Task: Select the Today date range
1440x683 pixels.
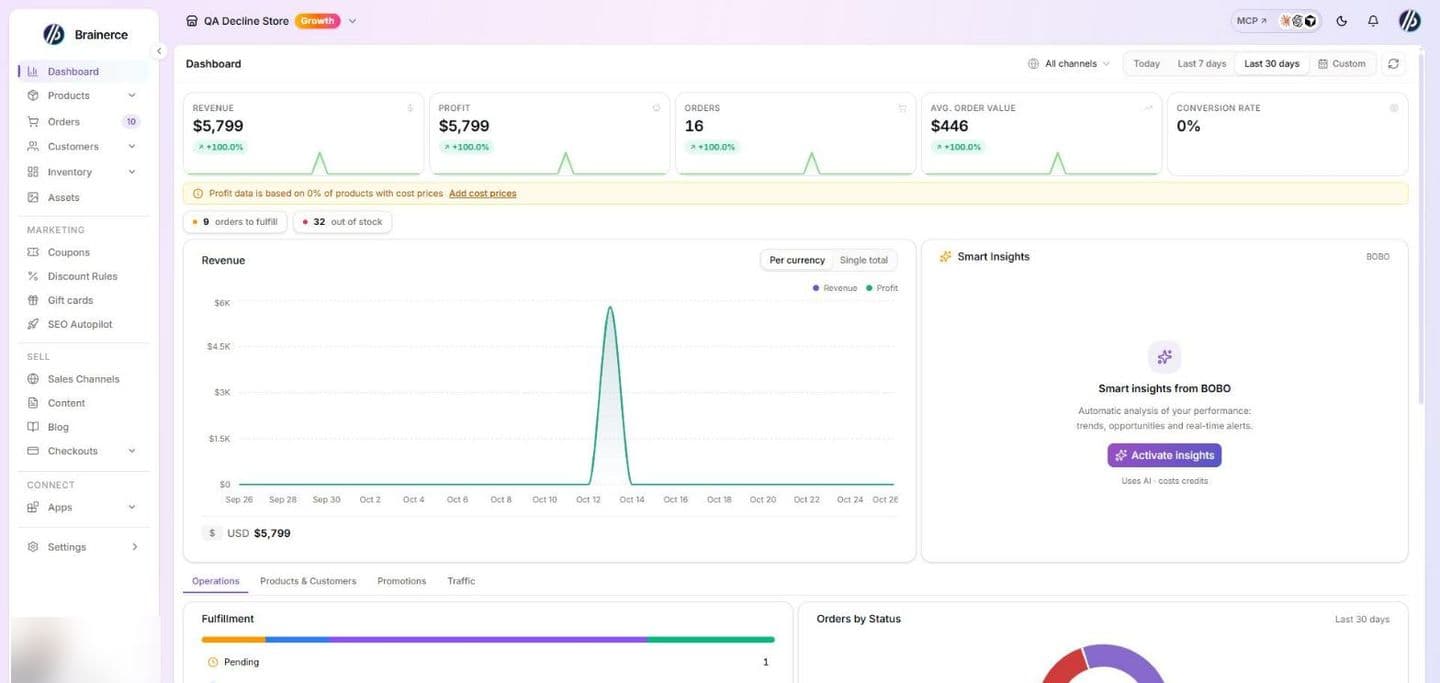Action: [x=1147, y=64]
